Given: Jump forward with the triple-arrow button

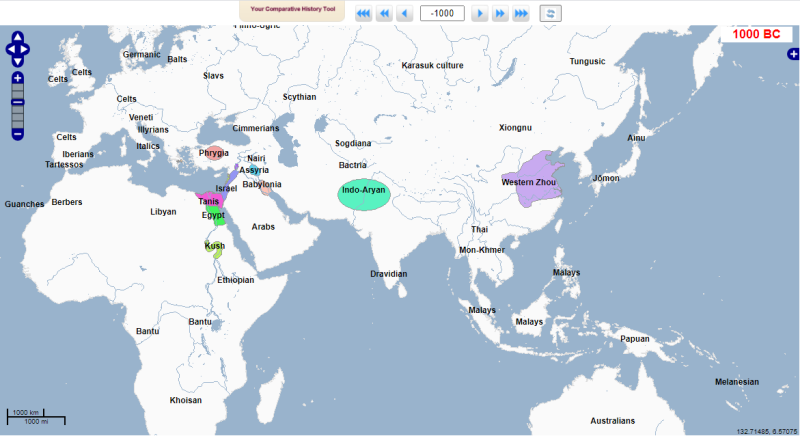Looking at the screenshot, I should pyautogui.click(x=521, y=13).
